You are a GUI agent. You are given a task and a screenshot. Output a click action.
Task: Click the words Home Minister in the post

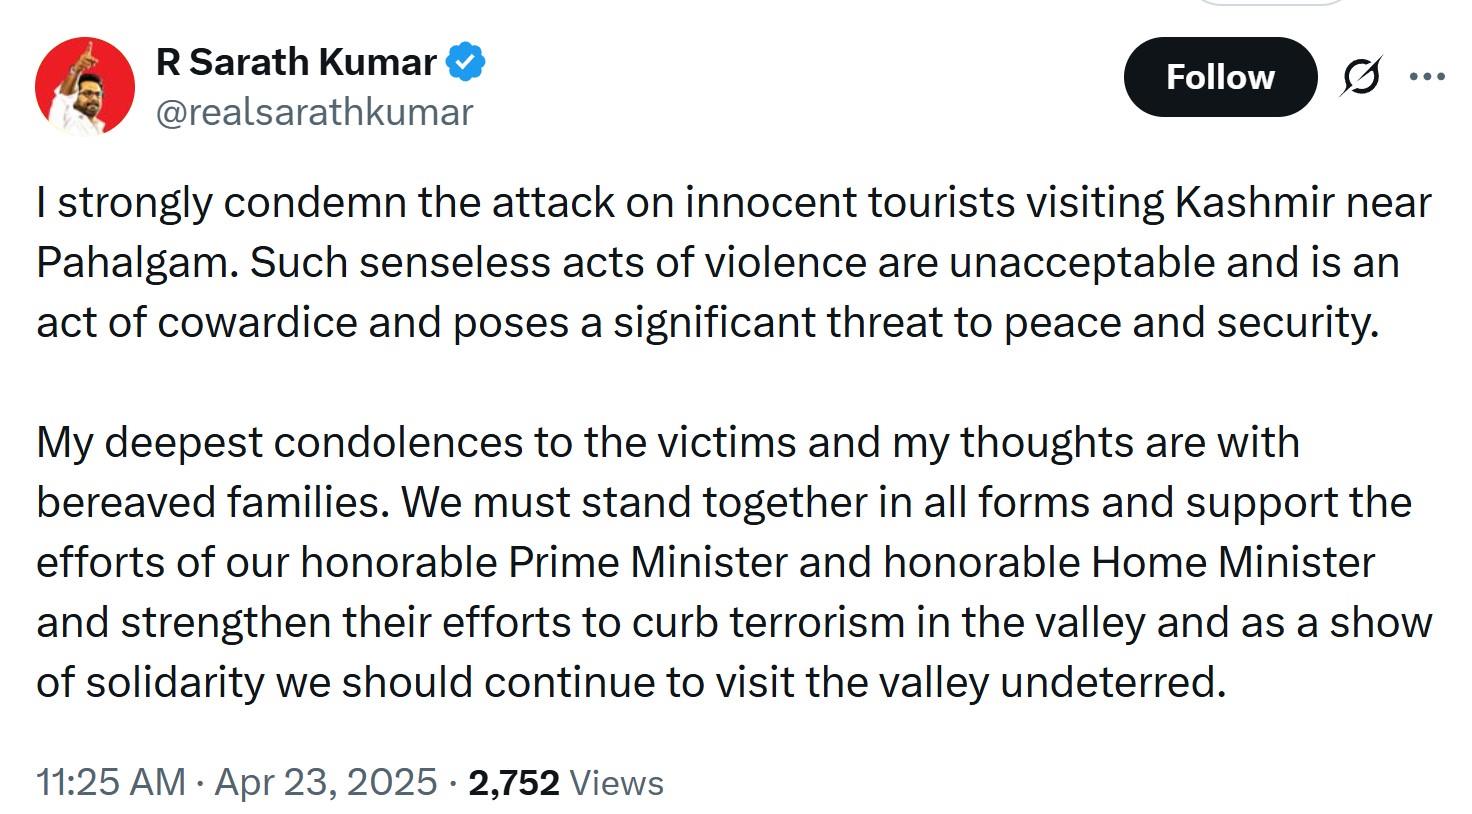tap(1233, 563)
